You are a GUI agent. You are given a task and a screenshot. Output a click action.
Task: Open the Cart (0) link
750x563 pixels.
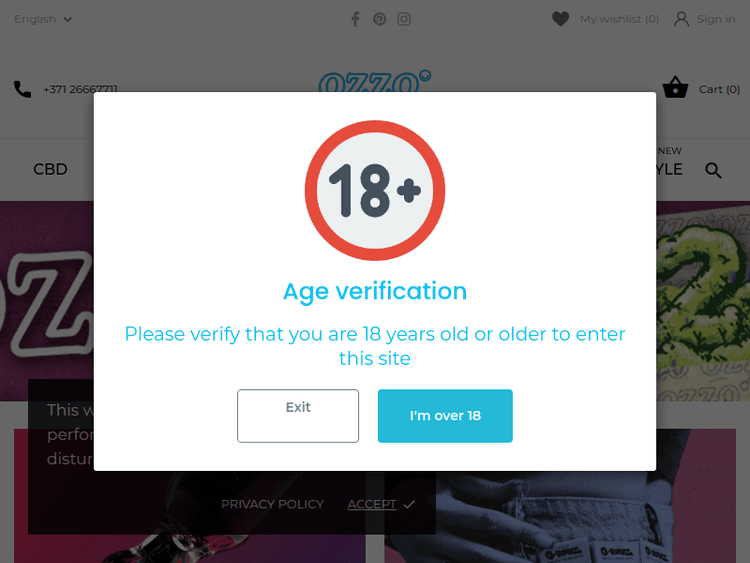(719, 89)
